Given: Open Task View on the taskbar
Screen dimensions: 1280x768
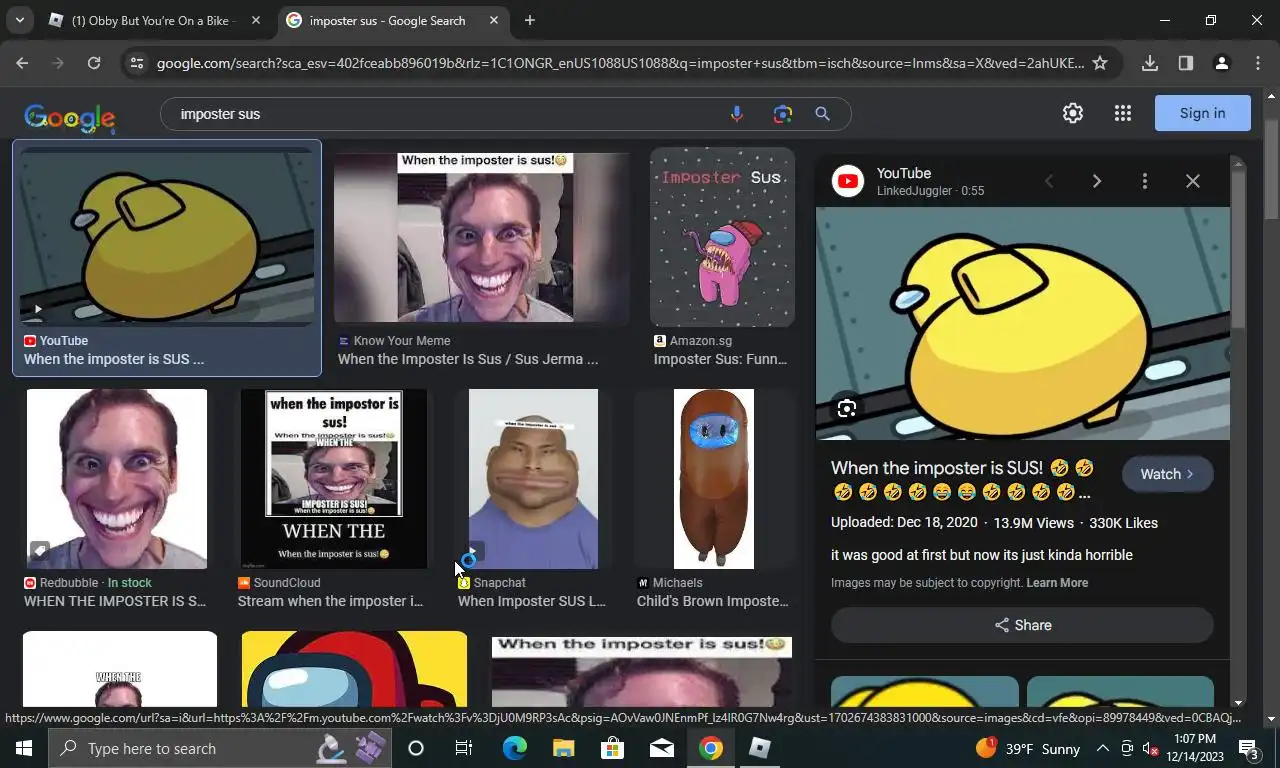Looking at the screenshot, I should tap(464, 748).
